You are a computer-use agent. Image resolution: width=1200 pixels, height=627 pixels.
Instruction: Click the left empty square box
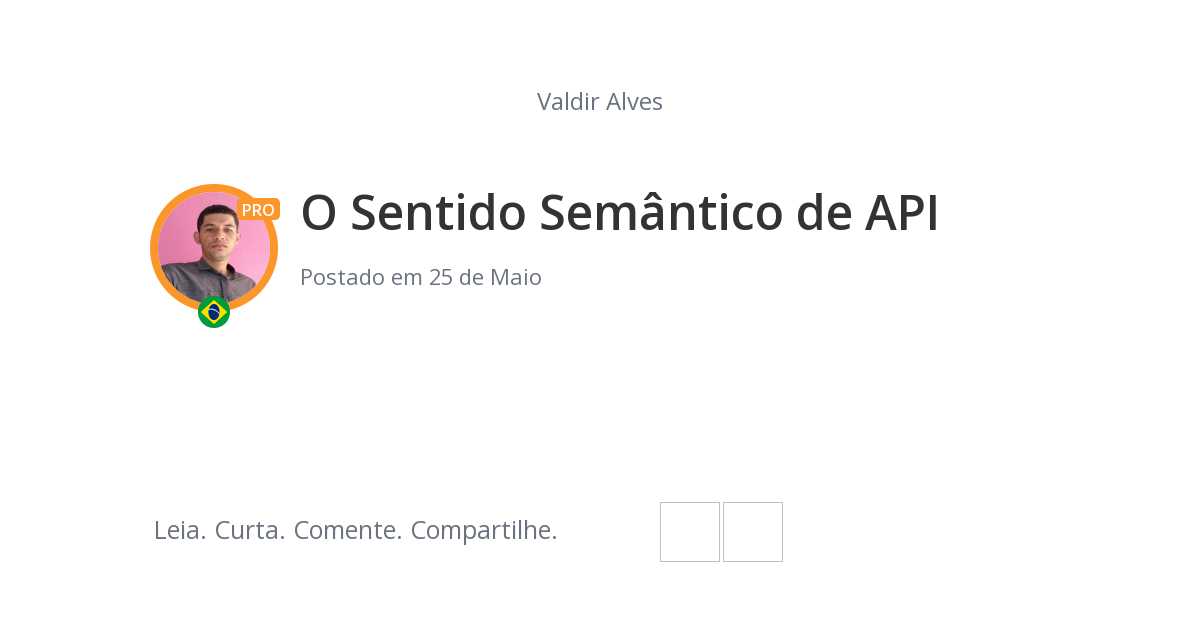(x=690, y=532)
